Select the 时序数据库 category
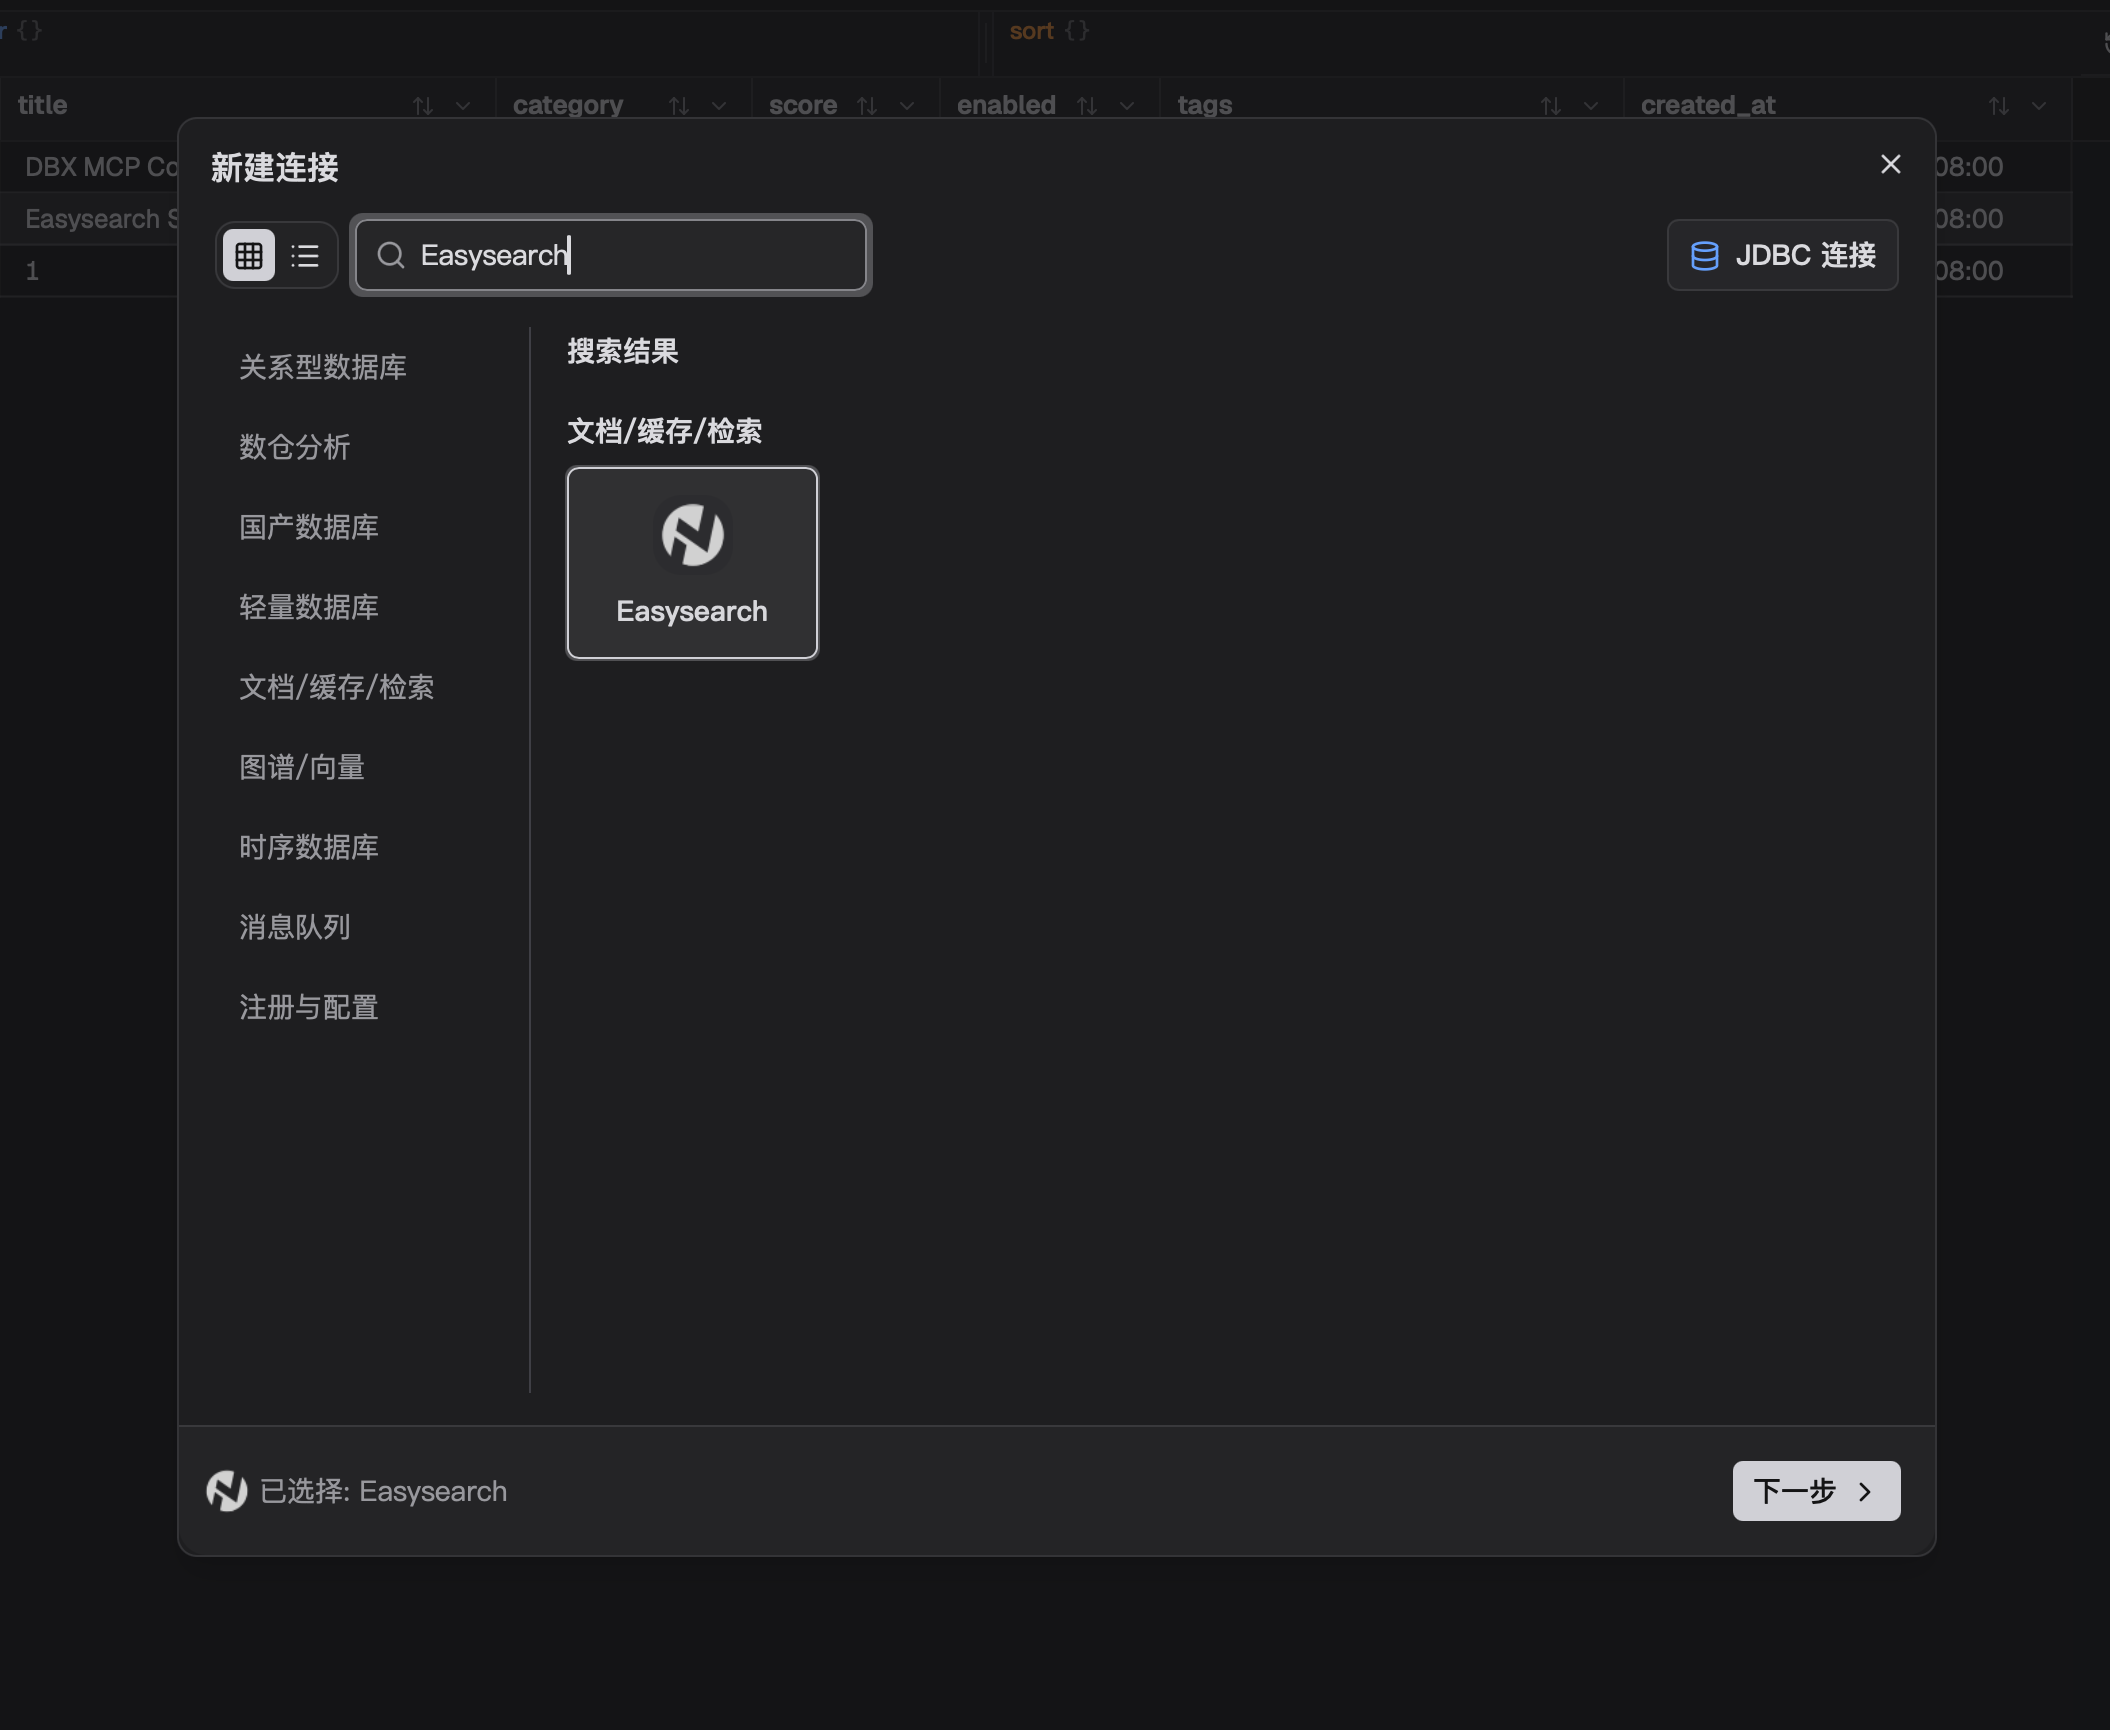This screenshot has height=1730, width=2110. 309,847
